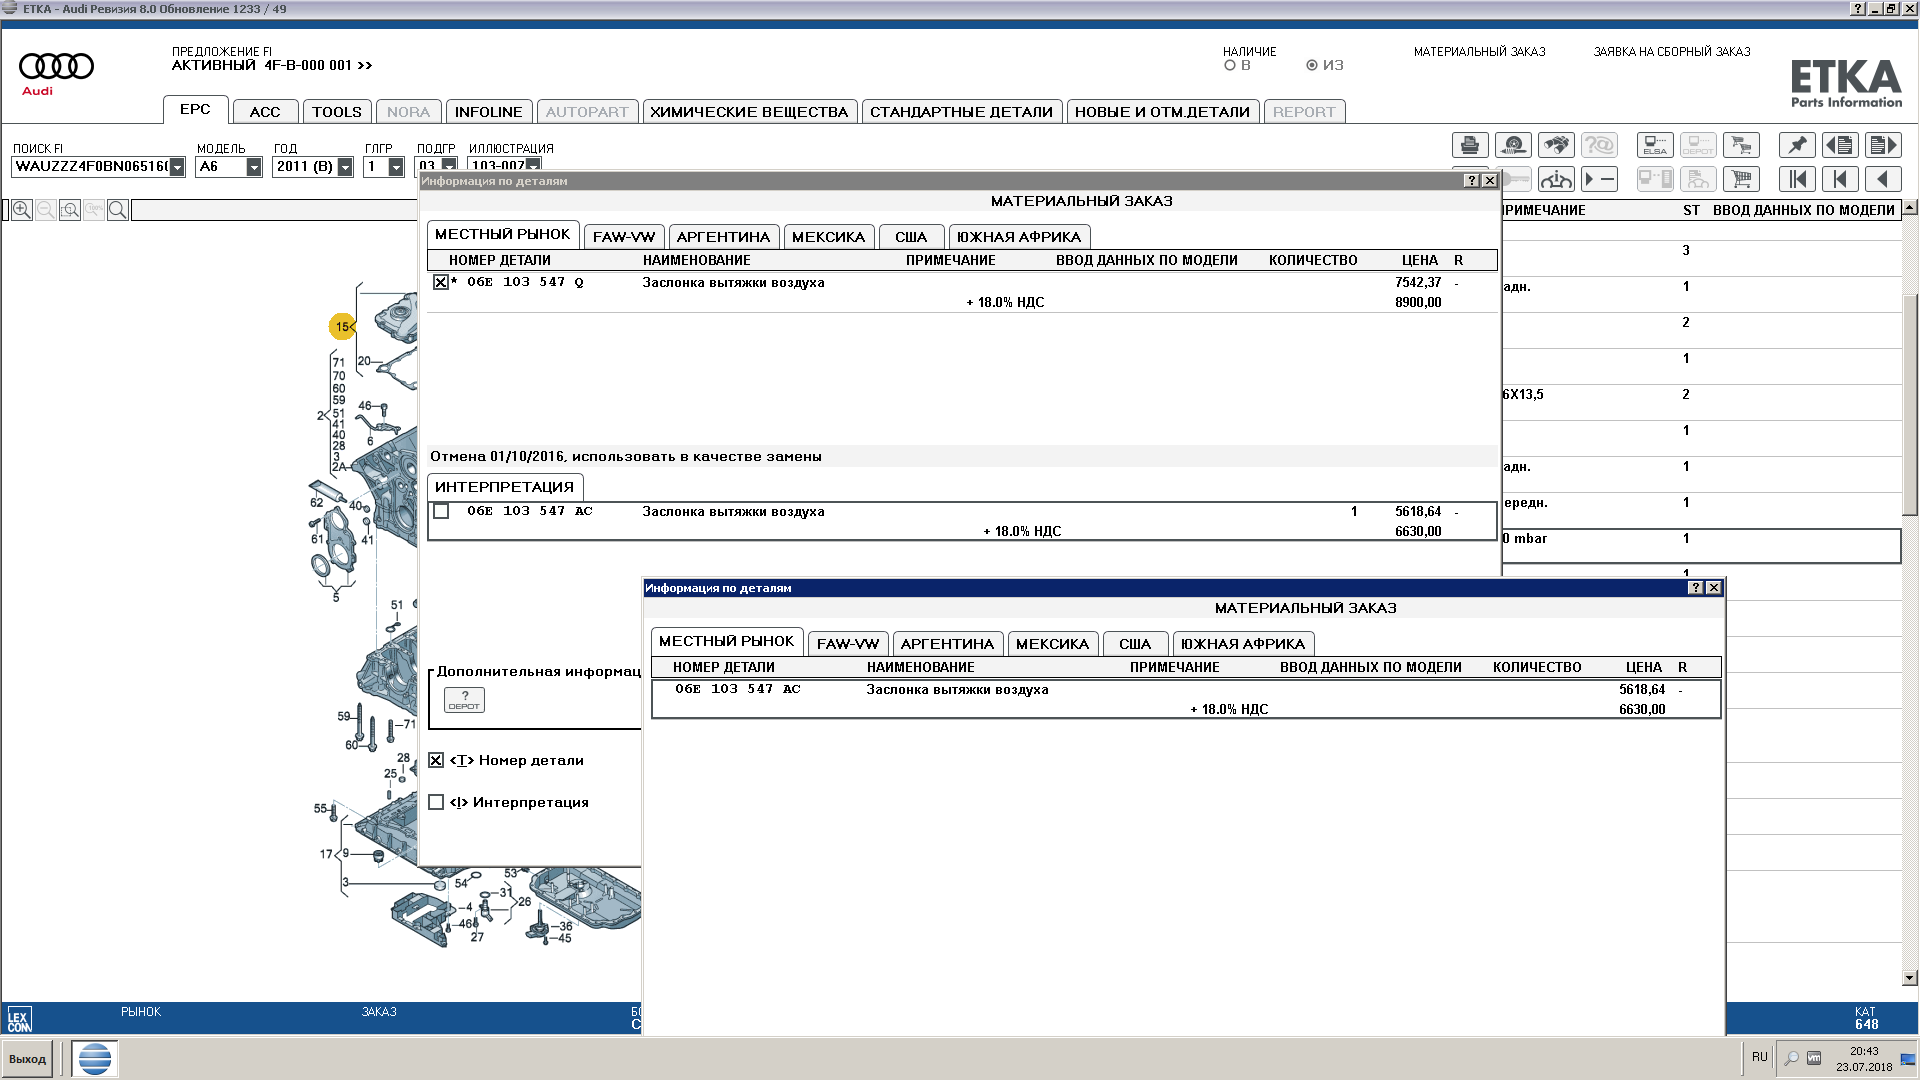The image size is (1920, 1080).
Task: Click the printer icon in the toolbar
Action: (1470, 145)
